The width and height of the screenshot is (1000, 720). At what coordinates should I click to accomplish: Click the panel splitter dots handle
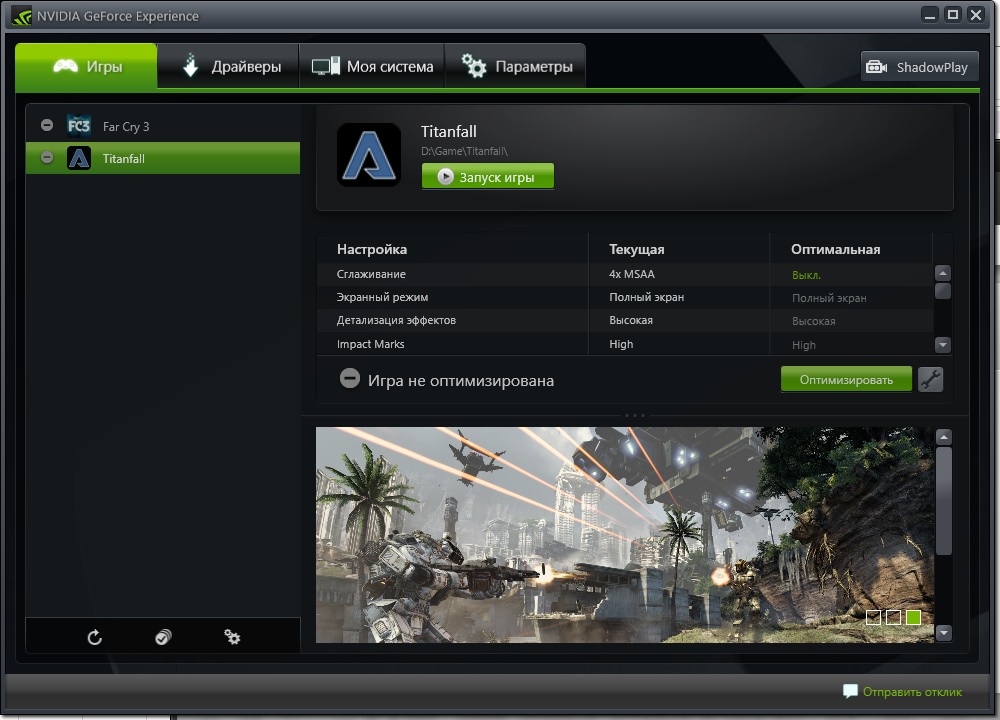pyautogui.click(x=635, y=415)
